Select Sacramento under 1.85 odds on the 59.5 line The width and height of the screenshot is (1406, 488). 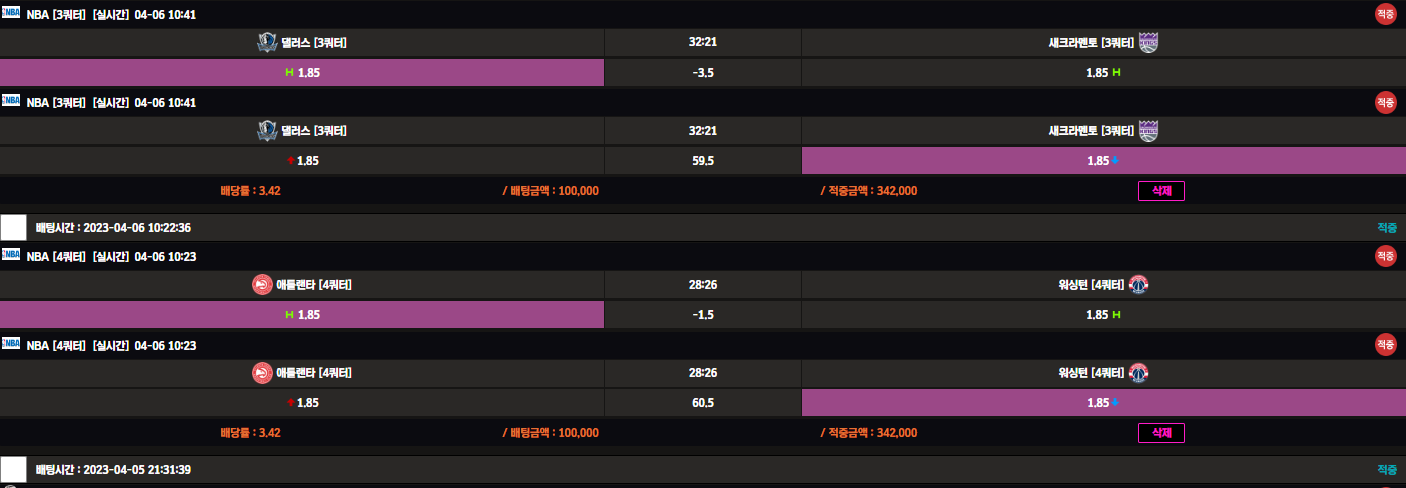1103,160
